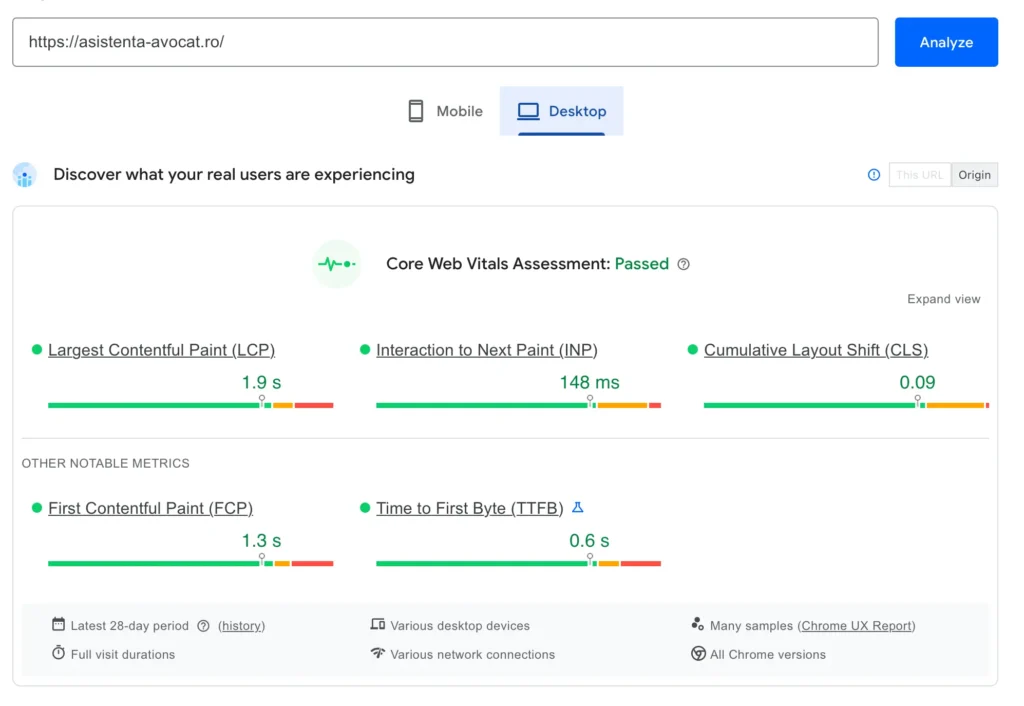Click the green dot beside LCP
1024x706 pixels.
coord(37,349)
